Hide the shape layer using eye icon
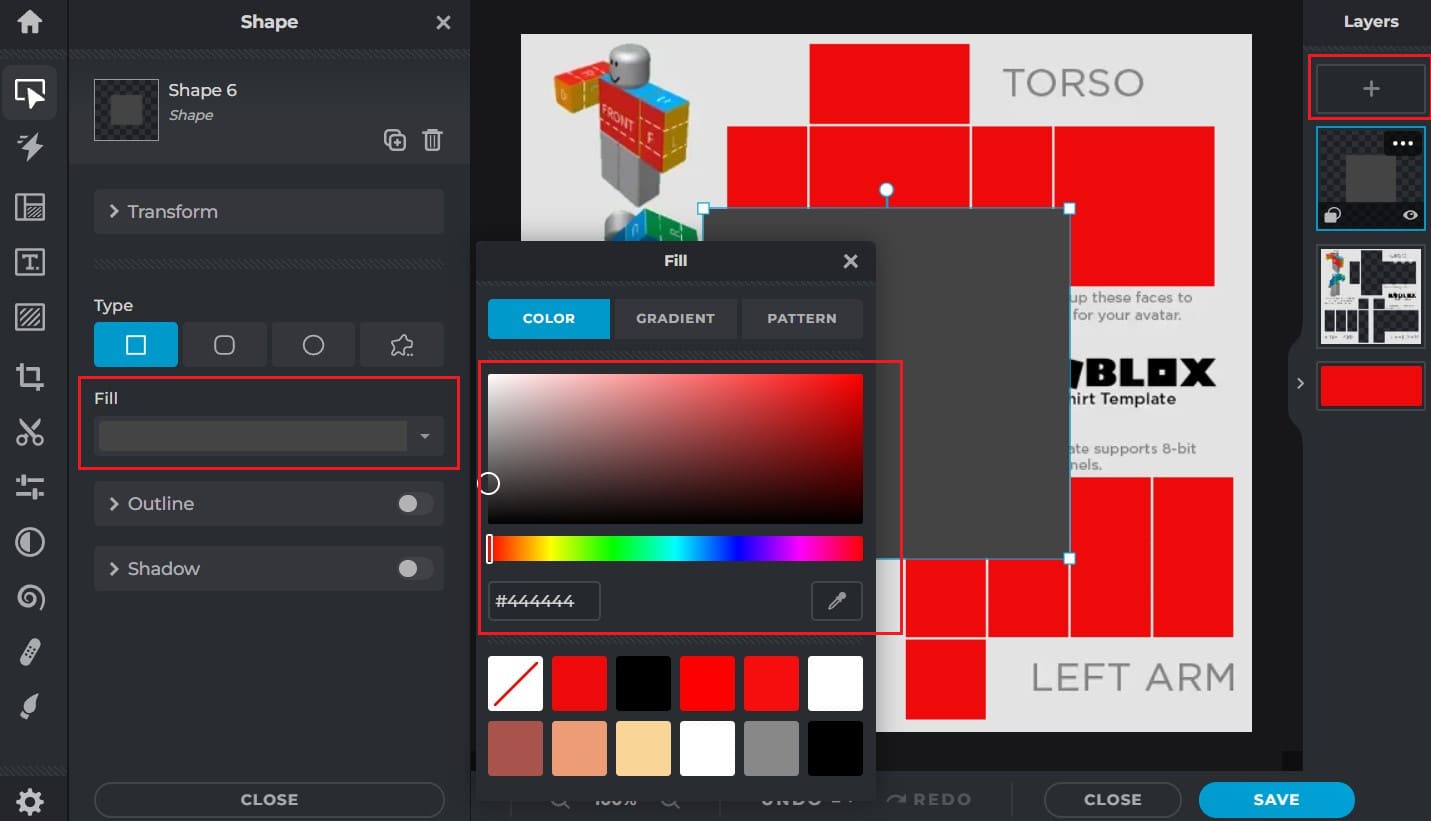This screenshot has height=821, width=1431. click(x=1410, y=215)
